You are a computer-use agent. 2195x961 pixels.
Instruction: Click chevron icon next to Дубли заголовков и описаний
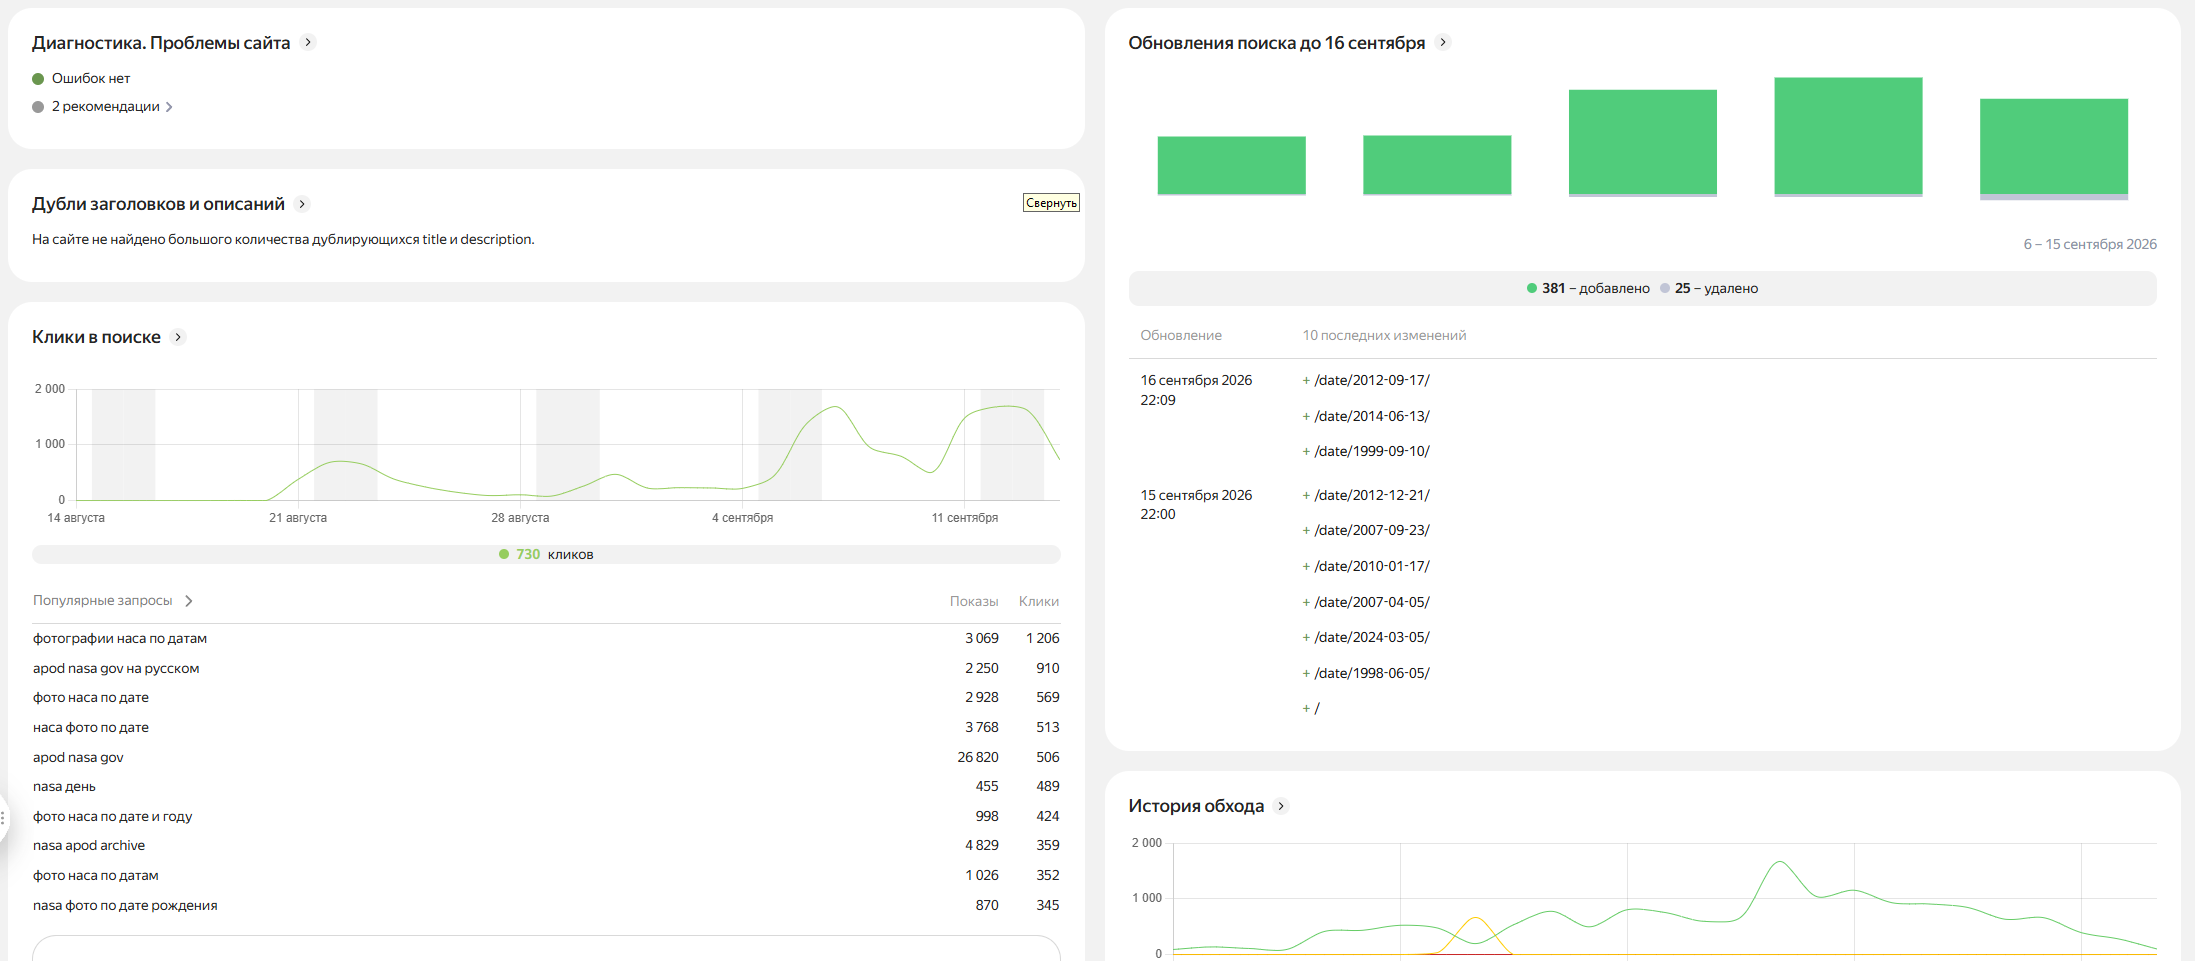(302, 204)
